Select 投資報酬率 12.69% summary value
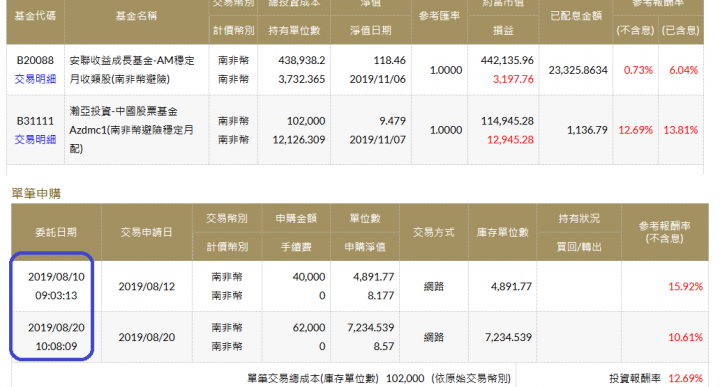Image resolution: width=720 pixels, height=387 pixels. pos(685,378)
